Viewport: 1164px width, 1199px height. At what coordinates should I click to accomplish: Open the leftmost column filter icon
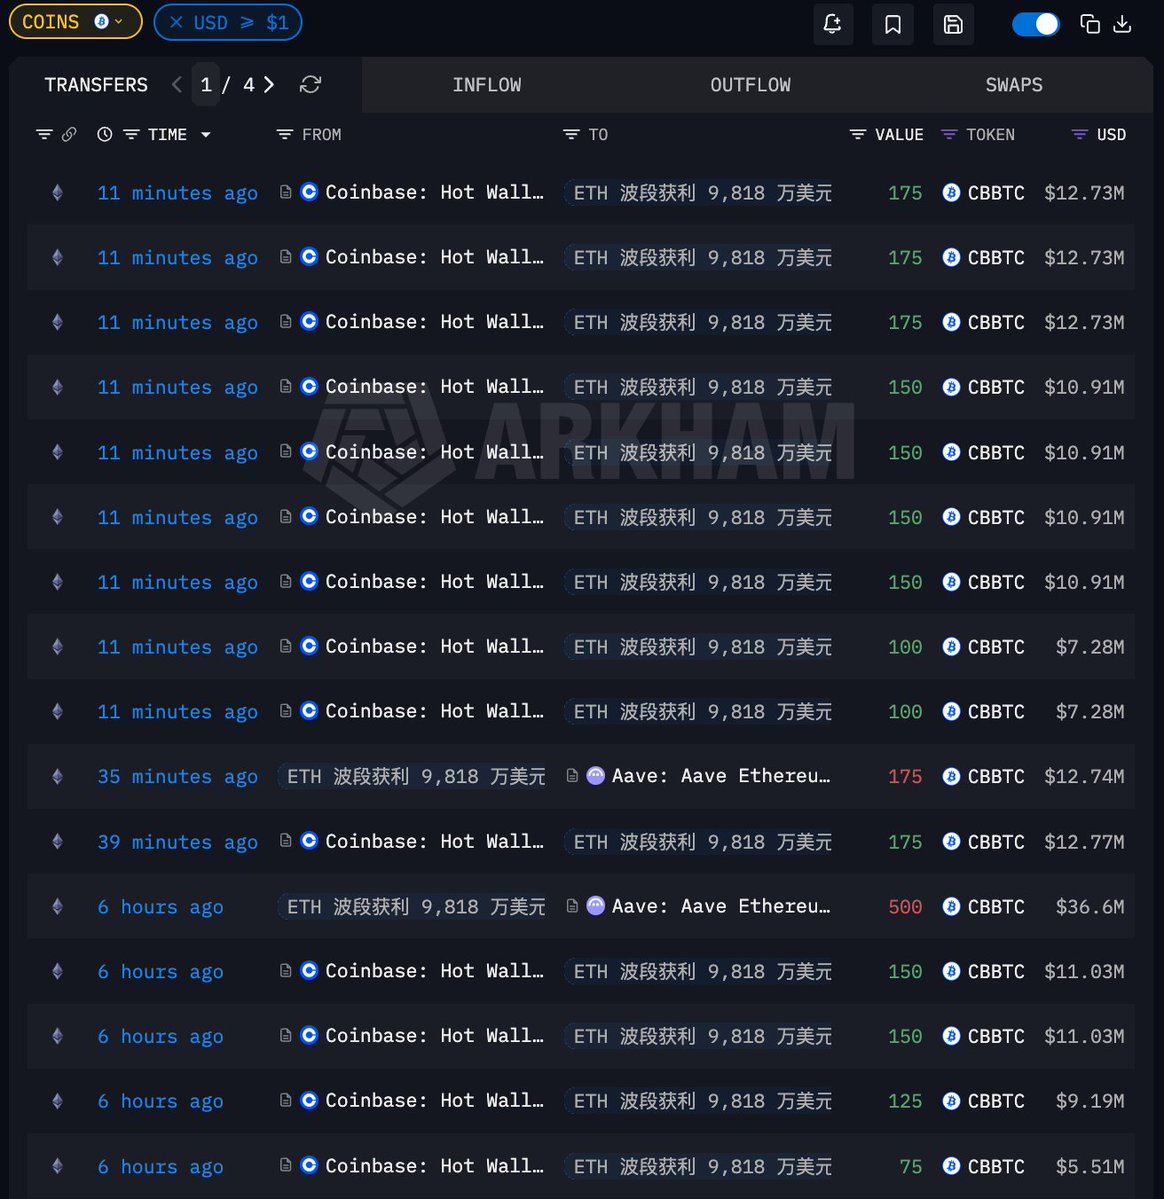point(44,135)
